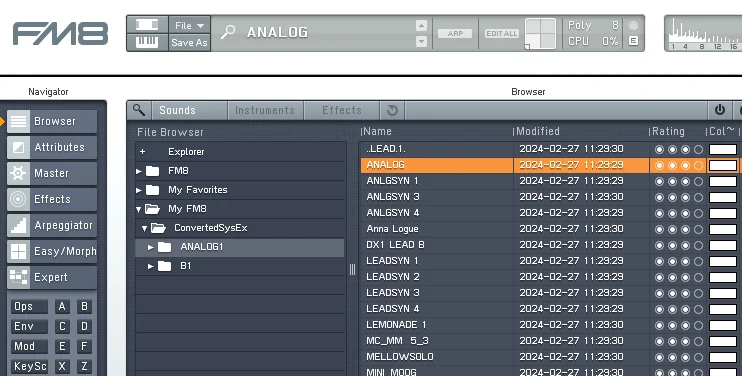The image size is (742, 376).
Task: Switch to the Instruments tab
Action: pos(265,111)
